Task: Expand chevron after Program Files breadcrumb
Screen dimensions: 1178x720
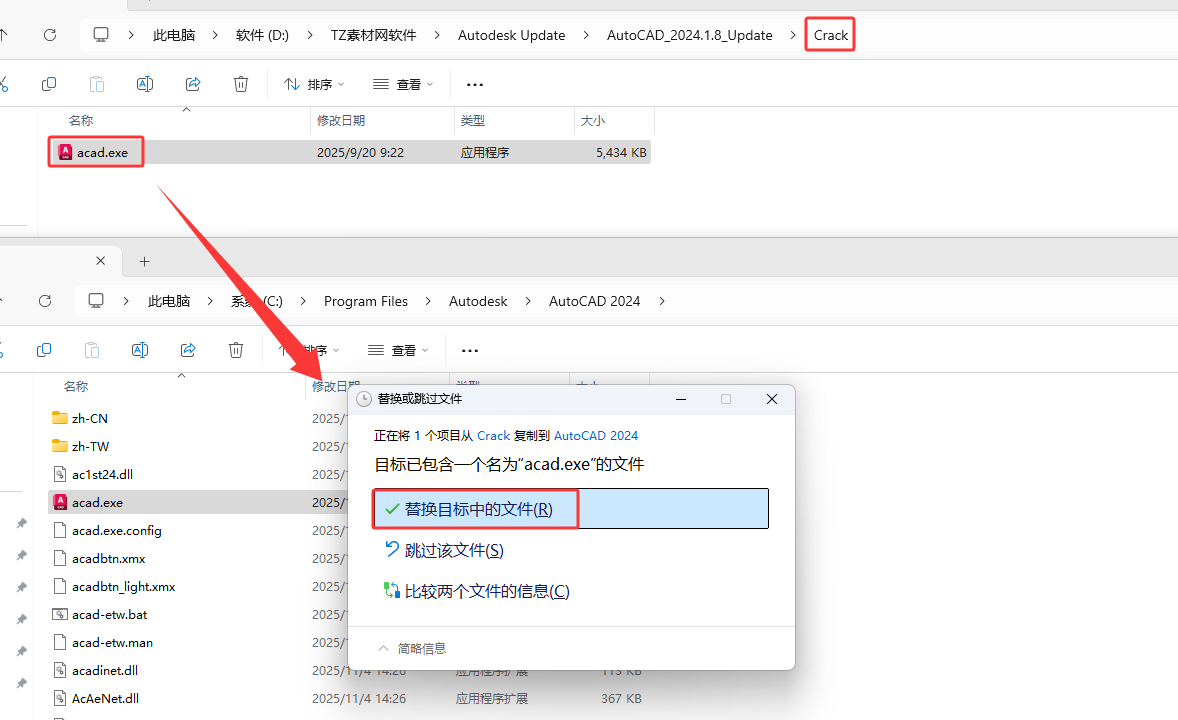Action: tap(428, 301)
